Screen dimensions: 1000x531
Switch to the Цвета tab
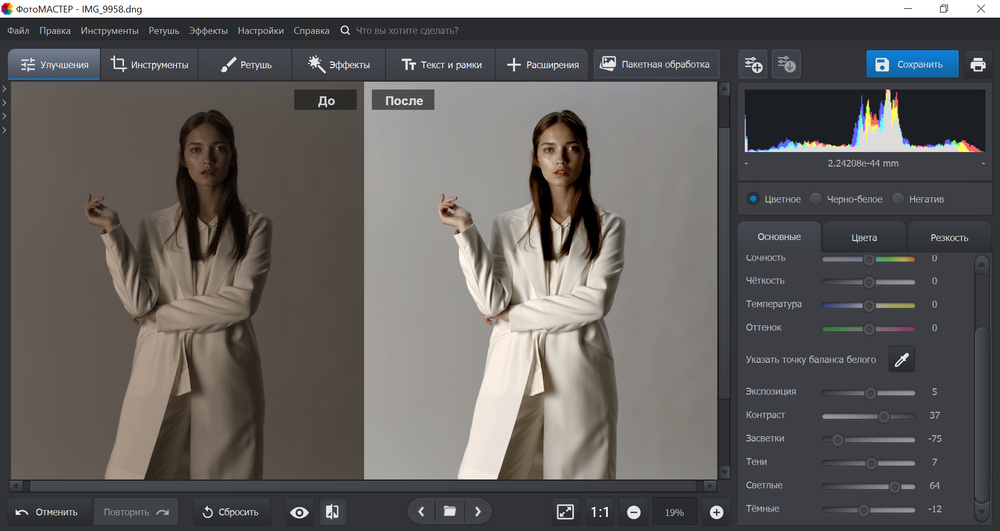click(x=864, y=237)
